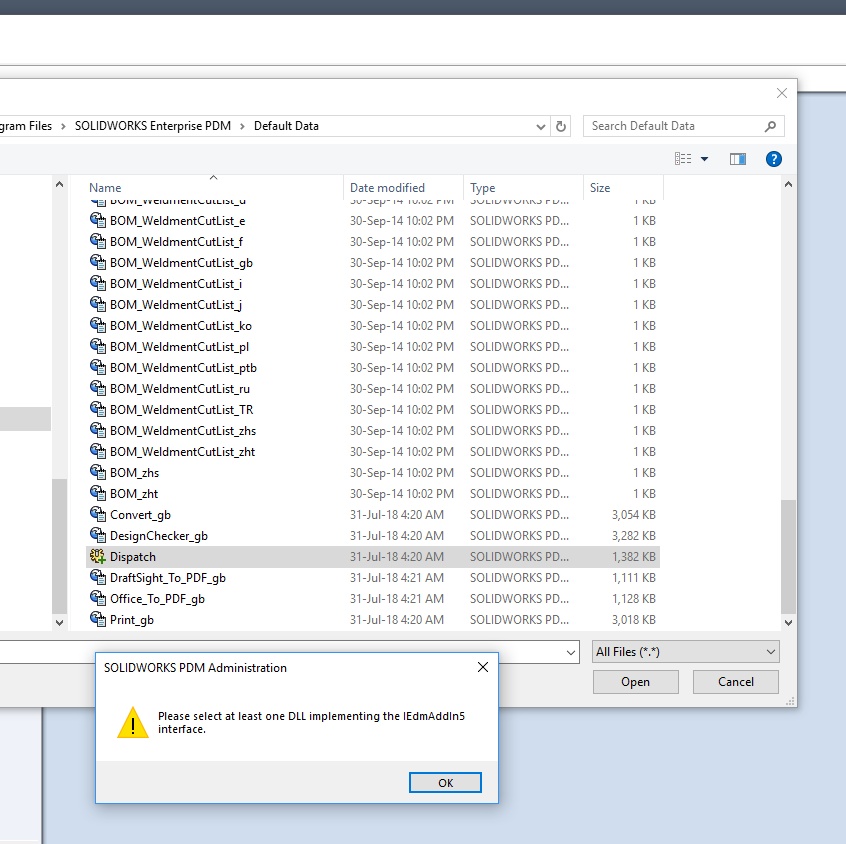Viewport: 846px width, 844px height.
Task: Navigate to SOLIDWORKS Enterprise PDM breadcrumb
Action: click(x=153, y=126)
